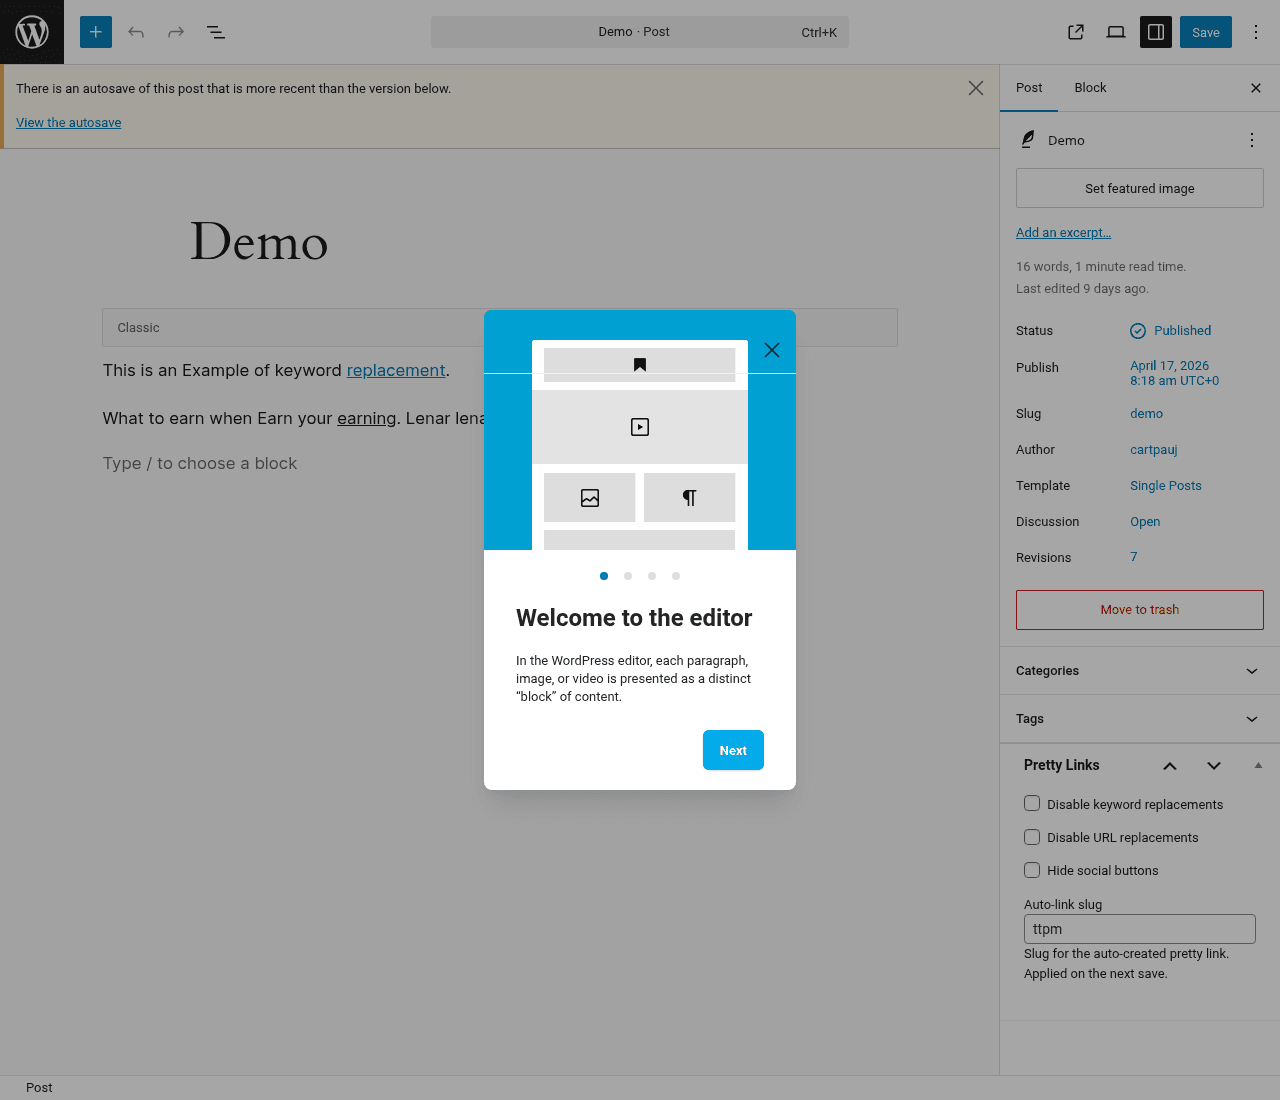Screen dimensions: 1280x1100
Task: Save the post
Action: 1206,32
